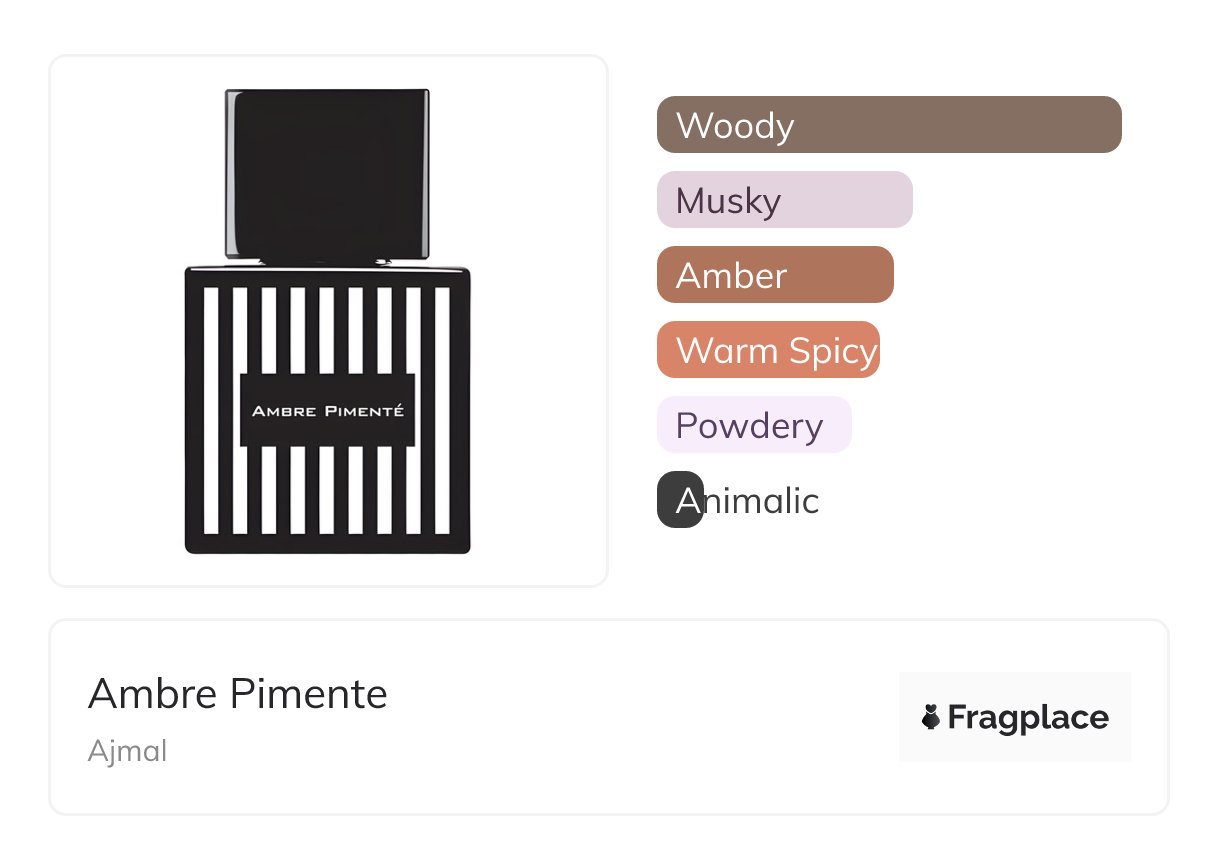The image size is (1218, 864).
Task: Click the 'nimalic' text beside the dark swatch
Action: click(x=761, y=500)
